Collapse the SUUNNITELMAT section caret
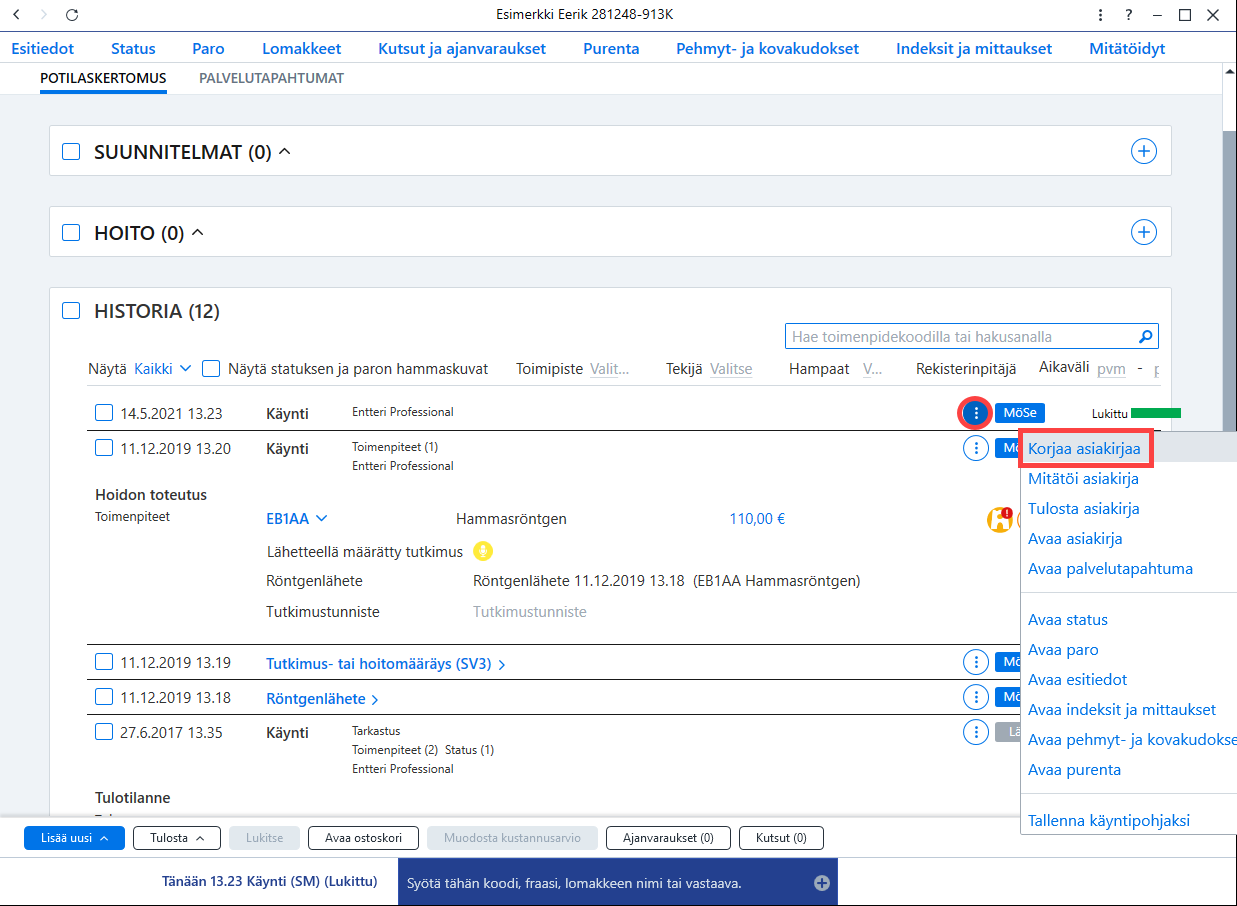Viewport: 1237px width, 906px height. tap(284, 152)
